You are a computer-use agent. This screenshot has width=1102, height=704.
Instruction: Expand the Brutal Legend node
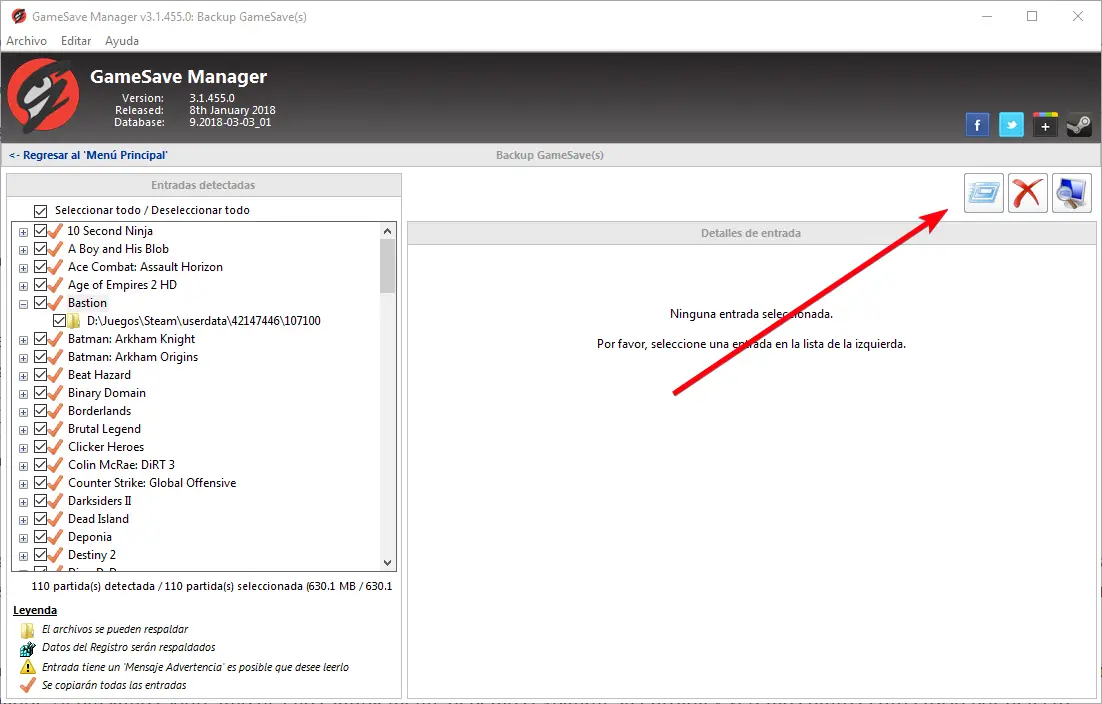click(x=23, y=430)
